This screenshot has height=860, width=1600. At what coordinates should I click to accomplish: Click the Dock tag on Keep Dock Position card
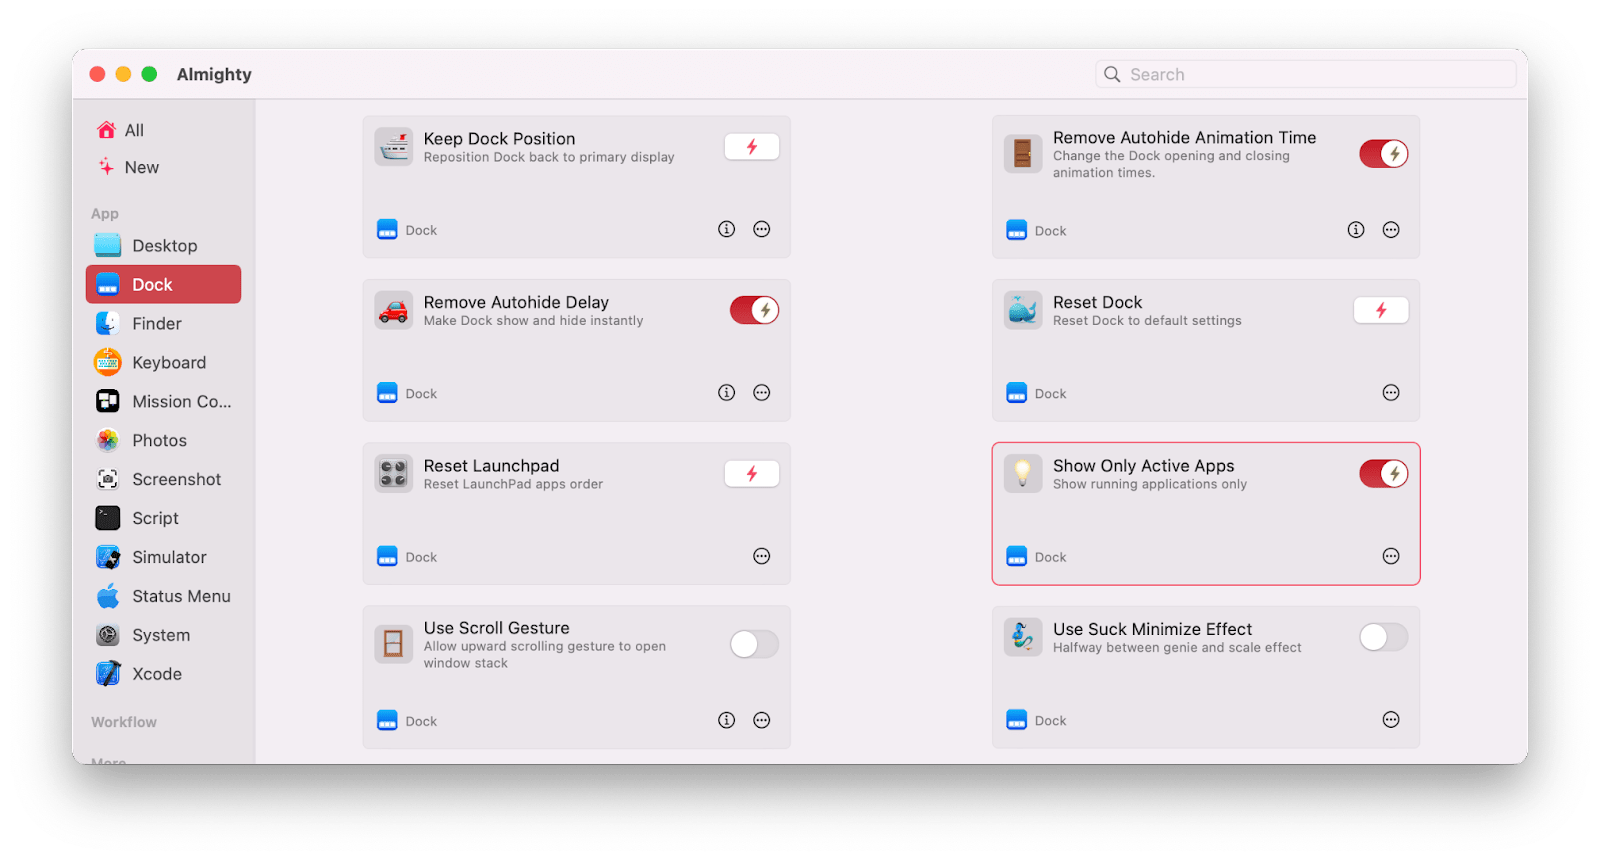coord(407,230)
